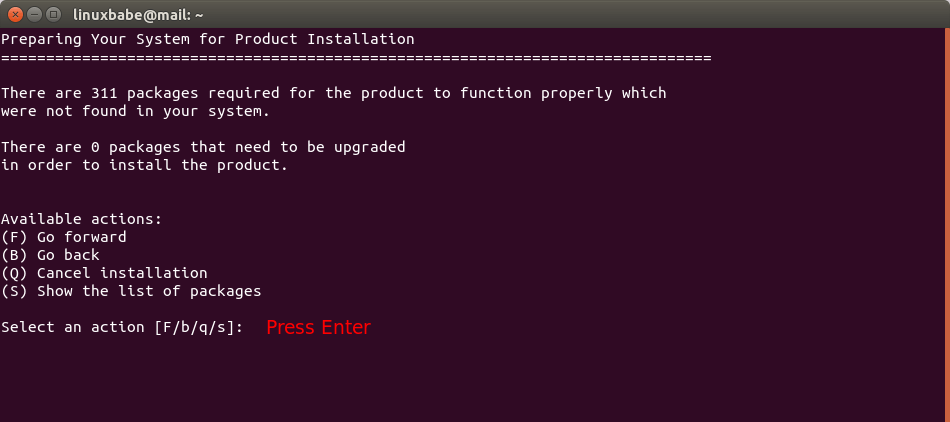The width and height of the screenshot is (950, 422).
Task: Click 'were not found in your system' line
Action: coord(135,111)
